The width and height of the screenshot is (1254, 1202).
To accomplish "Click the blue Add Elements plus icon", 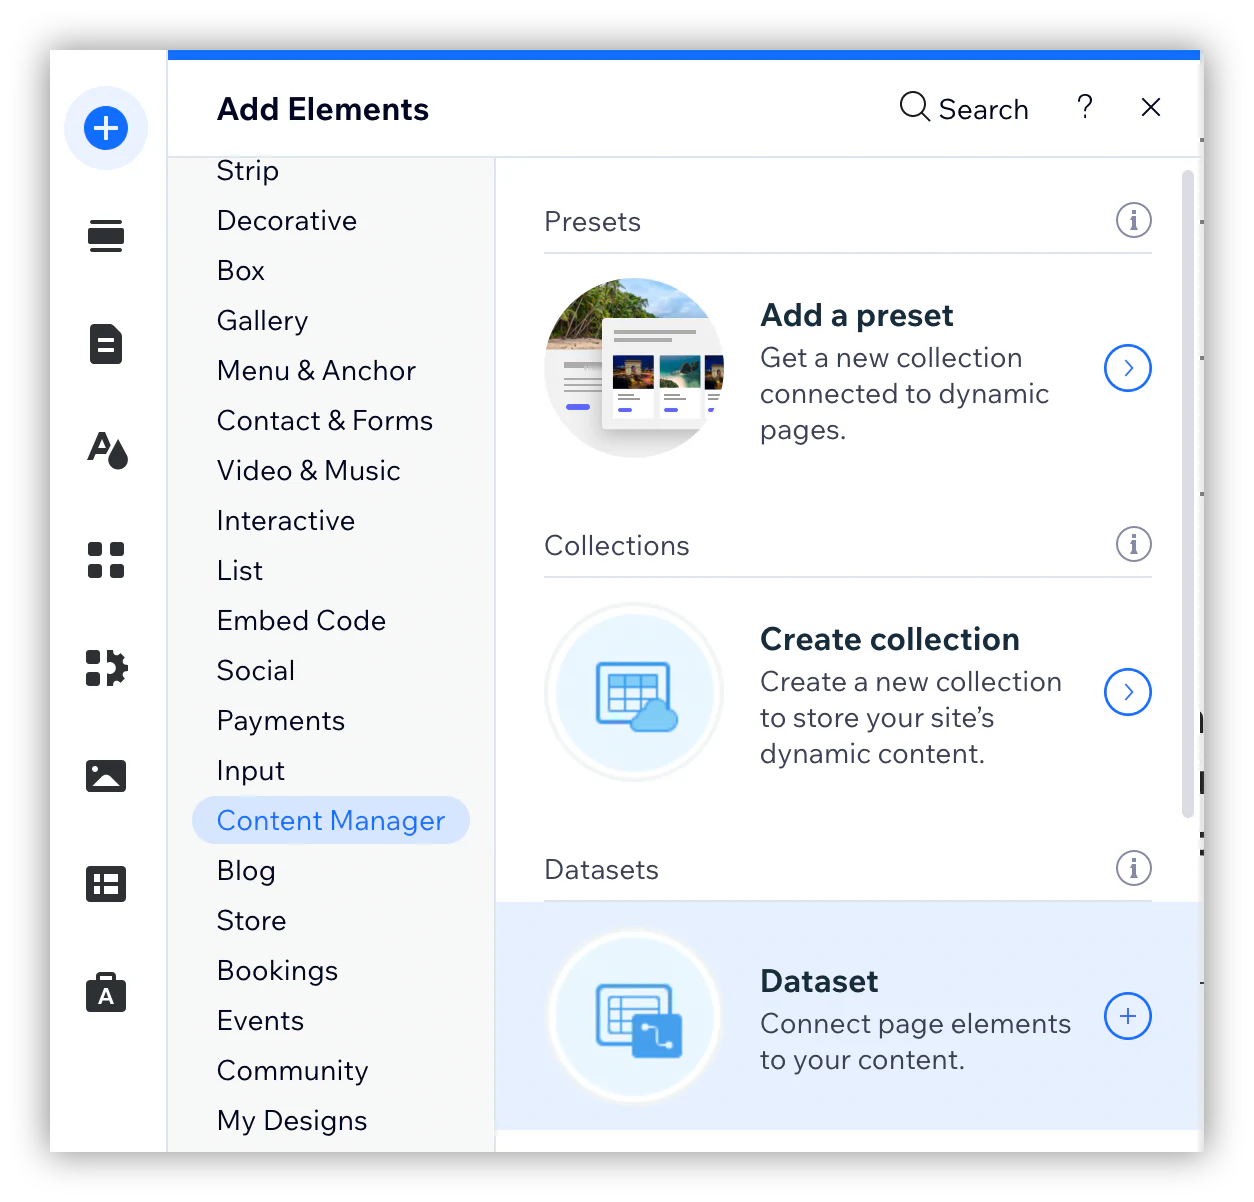I will pos(106,128).
